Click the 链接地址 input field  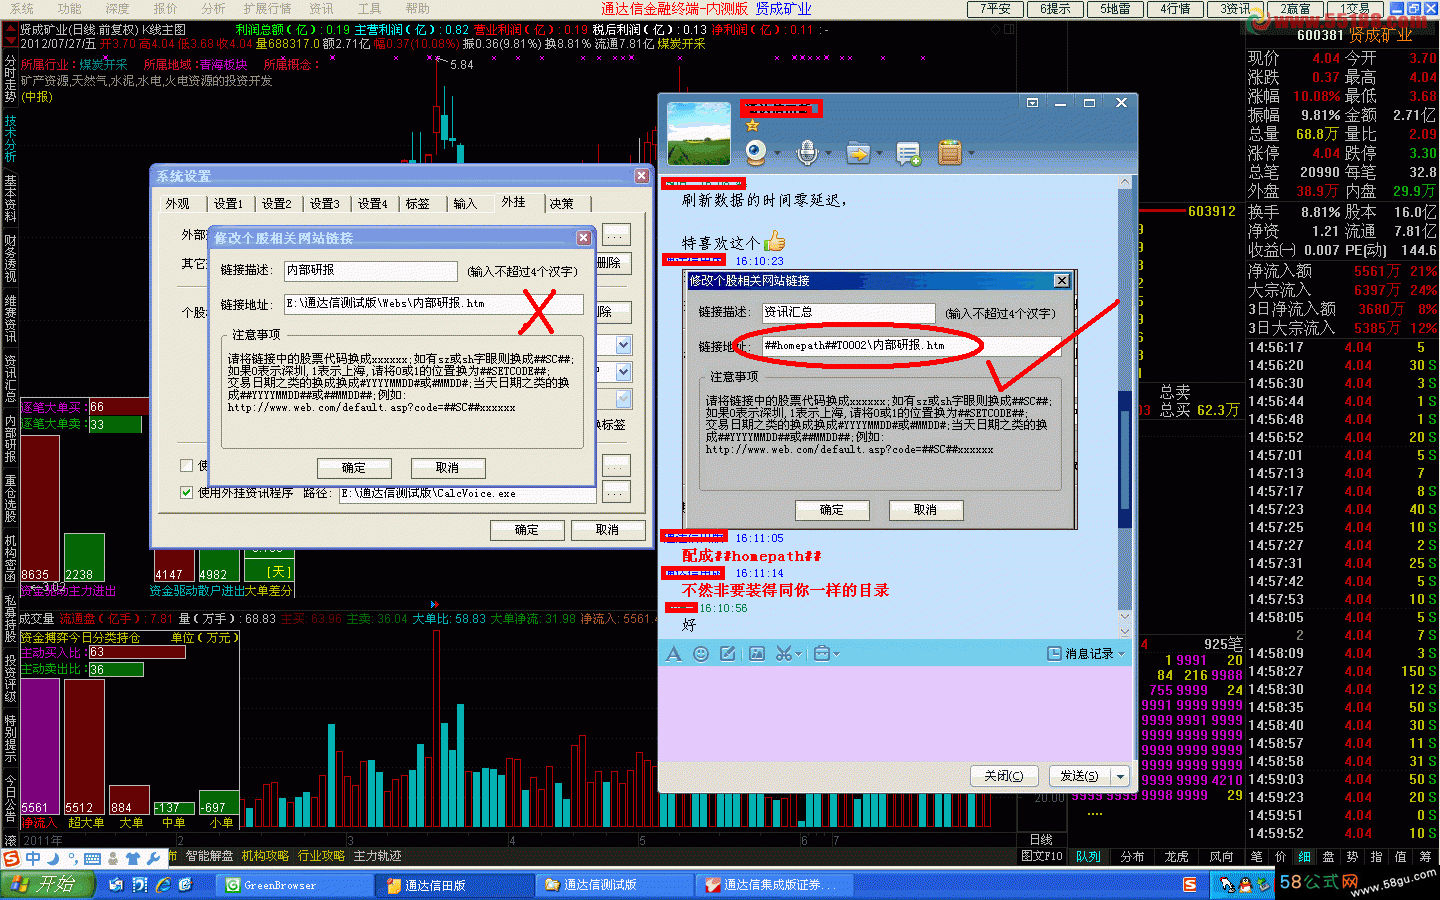coord(434,304)
